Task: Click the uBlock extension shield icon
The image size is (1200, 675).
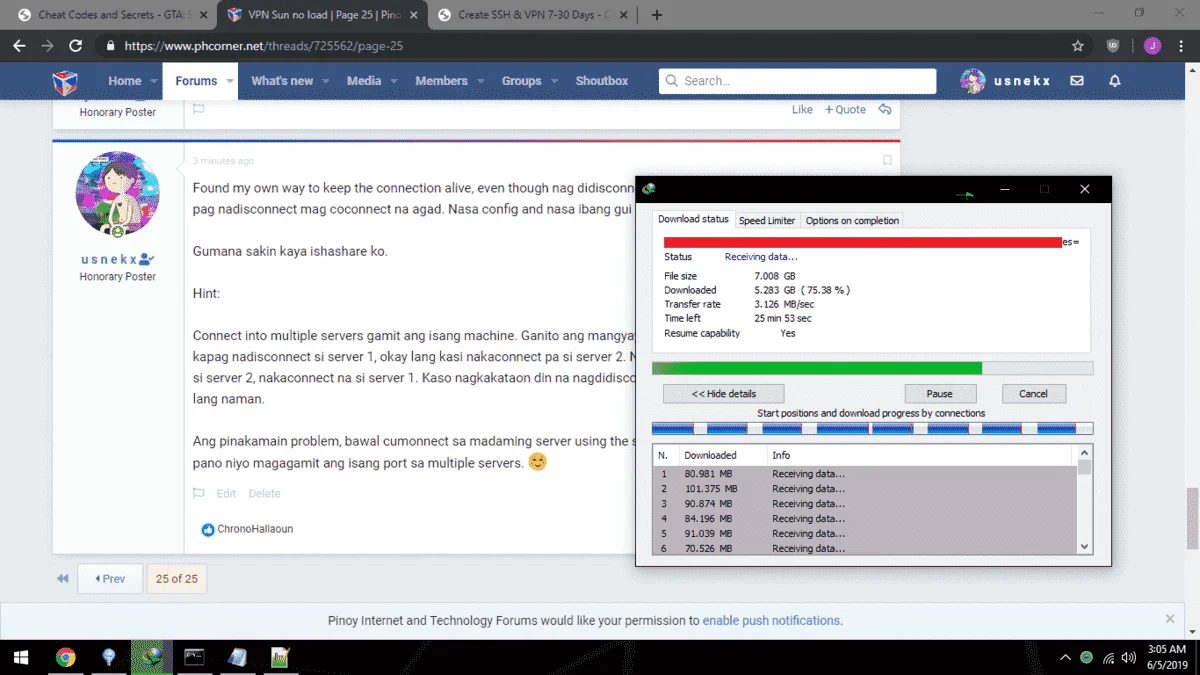Action: tap(1113, 46)
